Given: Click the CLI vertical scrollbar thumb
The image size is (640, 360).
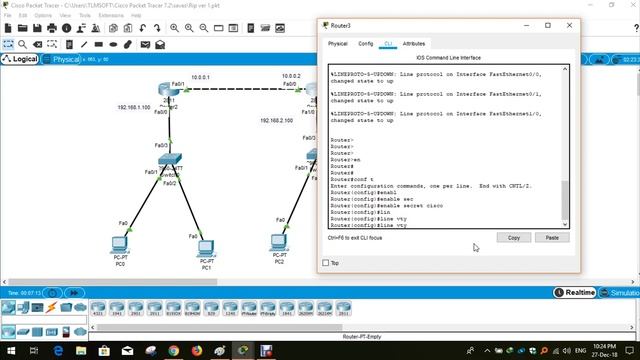Looking at the screenshot, I should (565, 200).
